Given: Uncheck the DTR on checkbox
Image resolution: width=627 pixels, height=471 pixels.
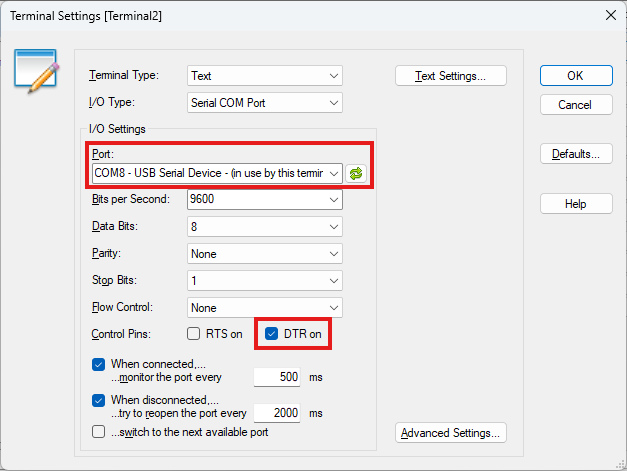Looking at the screenshot, I should [x=272, y=333].
